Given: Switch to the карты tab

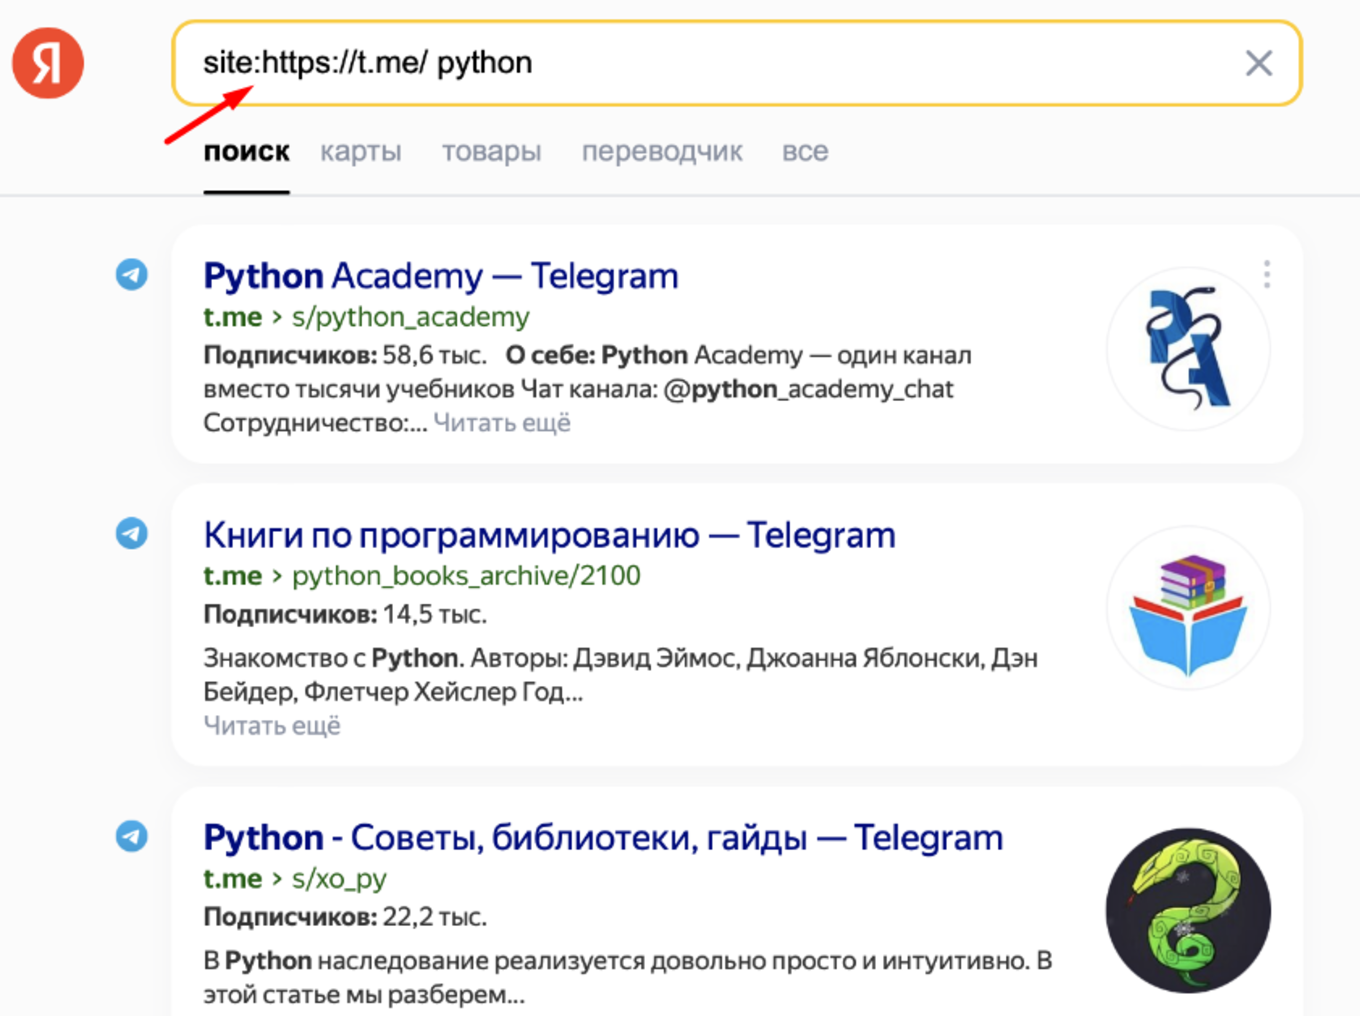Looking at the screenshot, I should pyautogui.click(x=360, y=151).
